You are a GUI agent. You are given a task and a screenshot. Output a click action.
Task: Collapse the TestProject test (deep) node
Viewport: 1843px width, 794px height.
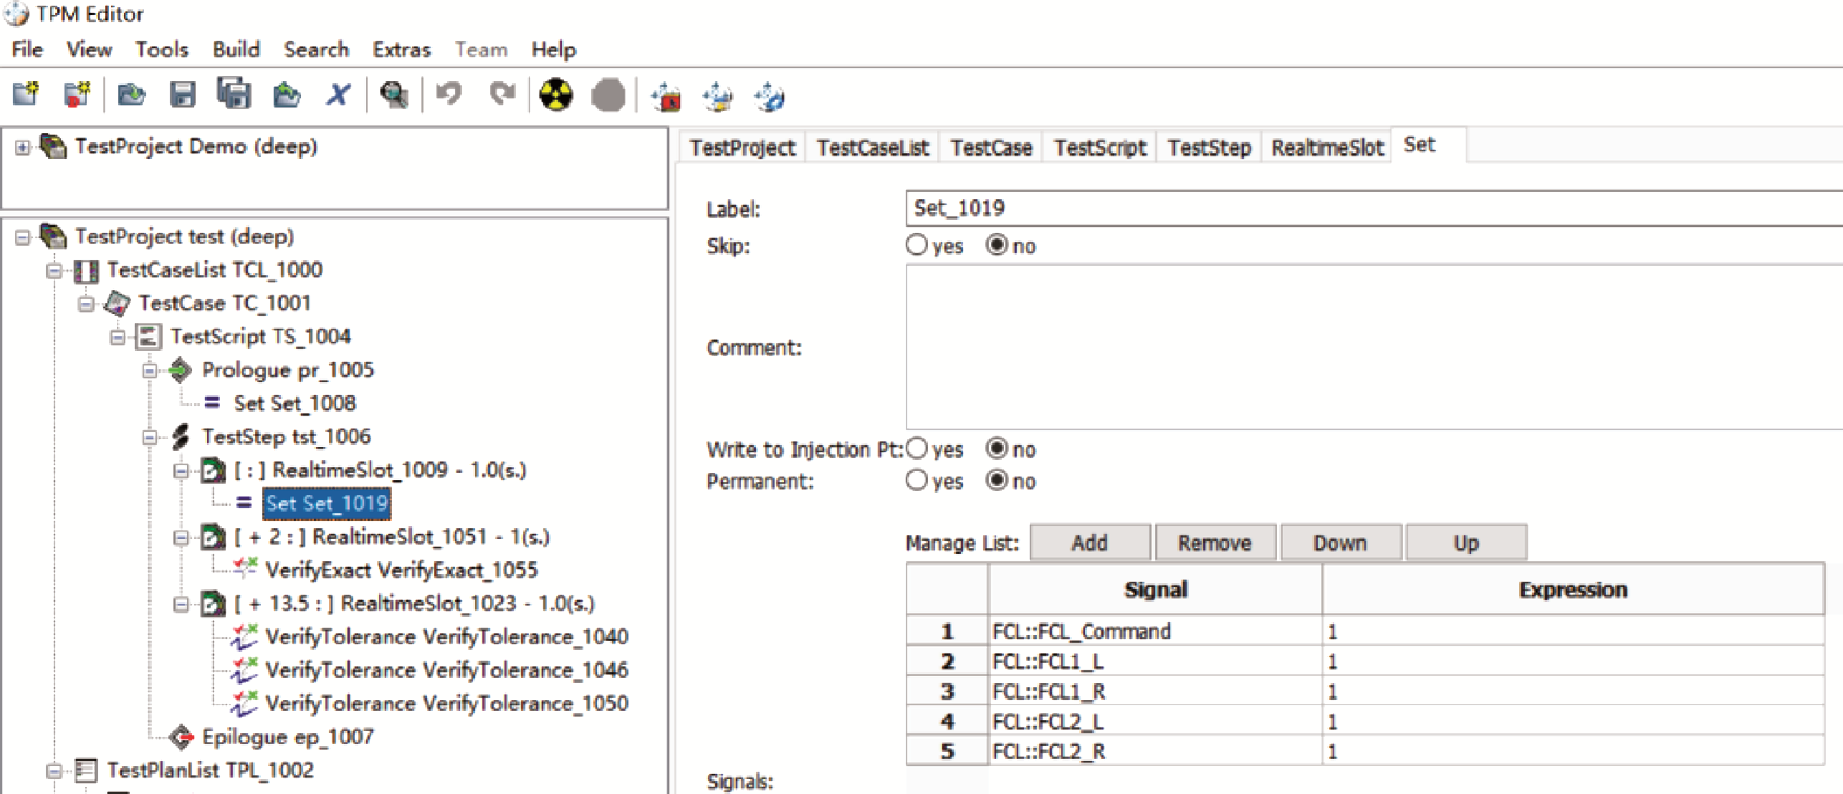click(x=22, y=238)
